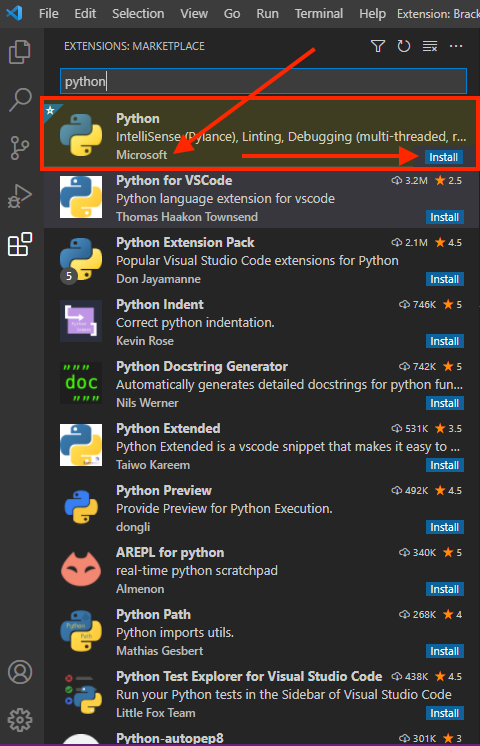Open the Terminal menu
This screenshot has height=746, width=480.
tap(319, 13)
